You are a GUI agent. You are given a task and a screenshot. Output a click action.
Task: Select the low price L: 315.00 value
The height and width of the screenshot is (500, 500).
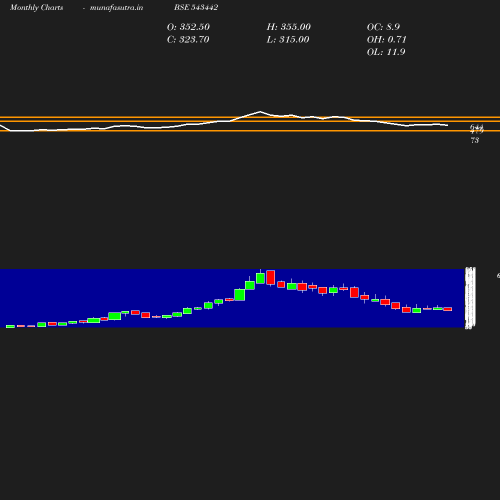(x=288, y=40)
